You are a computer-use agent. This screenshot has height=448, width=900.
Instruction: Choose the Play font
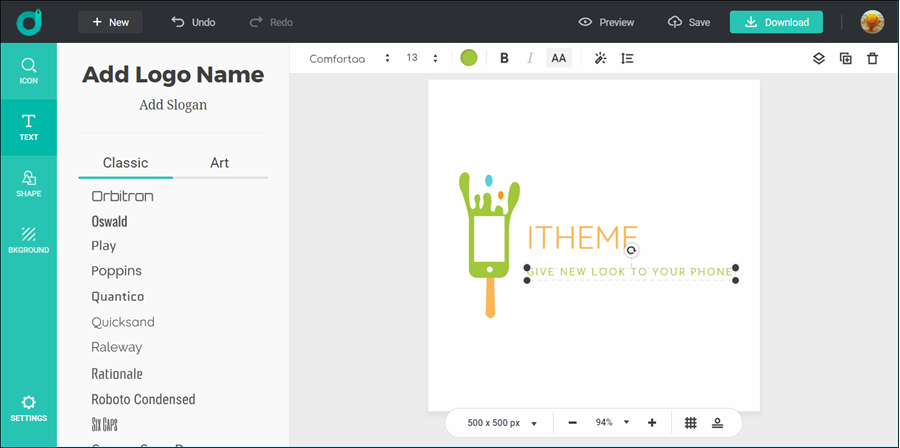104,246
